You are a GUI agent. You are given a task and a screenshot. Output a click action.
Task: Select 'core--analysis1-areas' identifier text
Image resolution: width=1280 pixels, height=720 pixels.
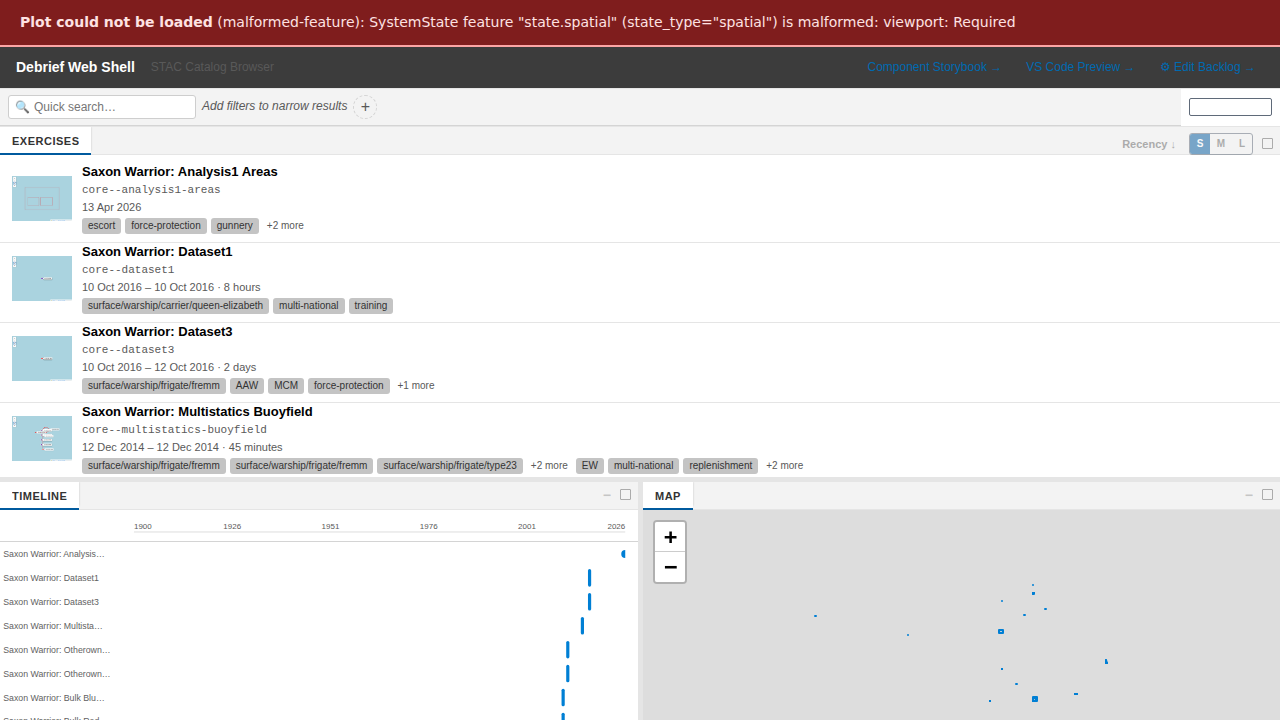(x=151, y=190)
